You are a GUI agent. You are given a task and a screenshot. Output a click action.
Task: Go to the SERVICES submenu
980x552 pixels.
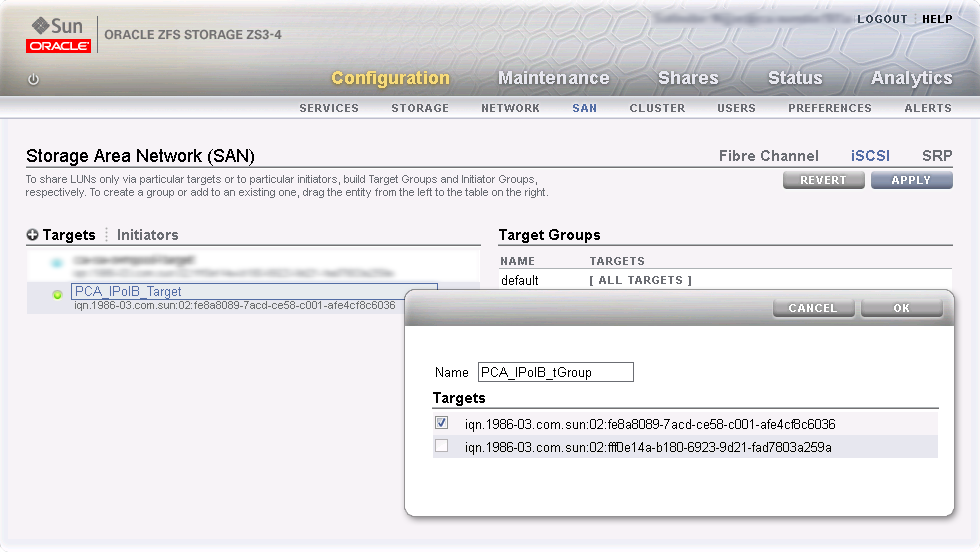pyautogui.click(x=329, y=108)
